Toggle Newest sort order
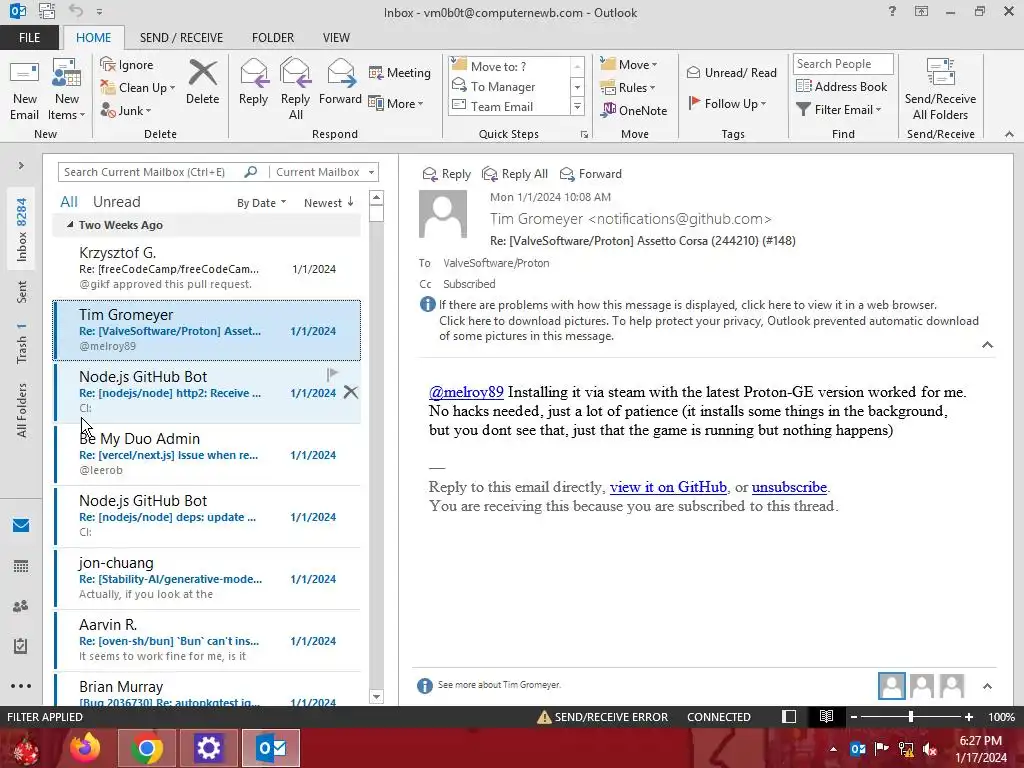This screenshot has width=1024, height=768. [328, 203]
